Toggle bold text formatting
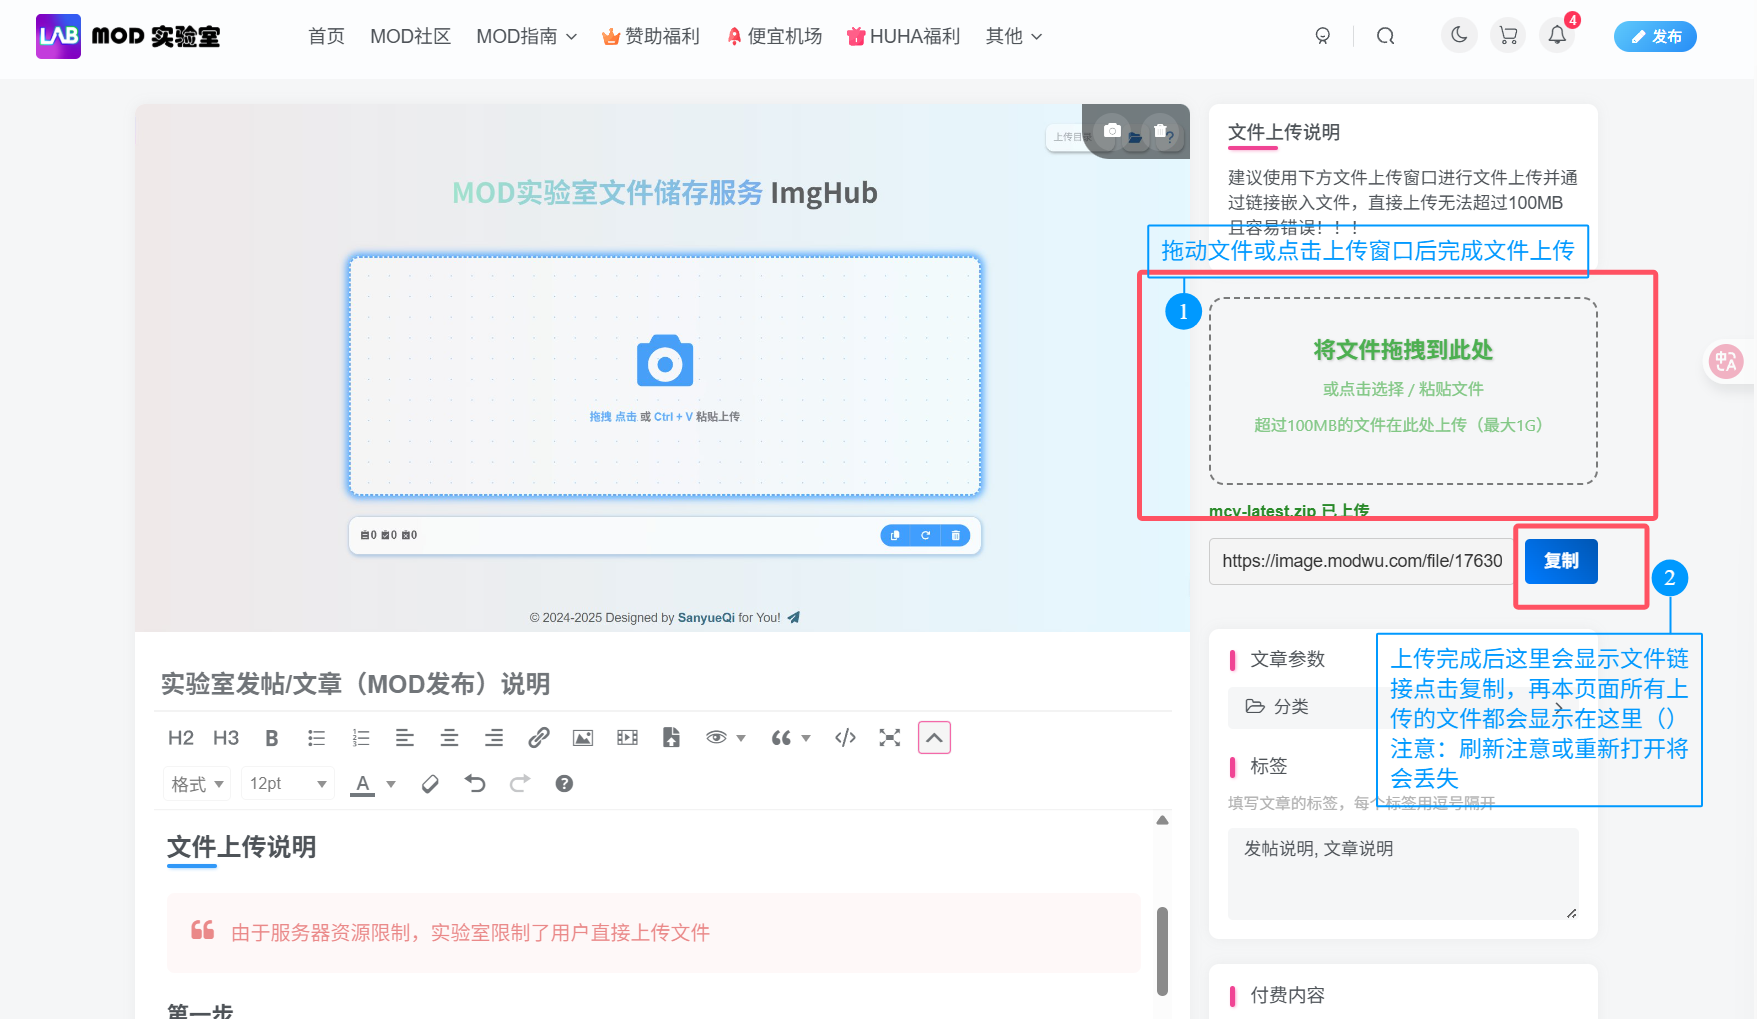 271,737
